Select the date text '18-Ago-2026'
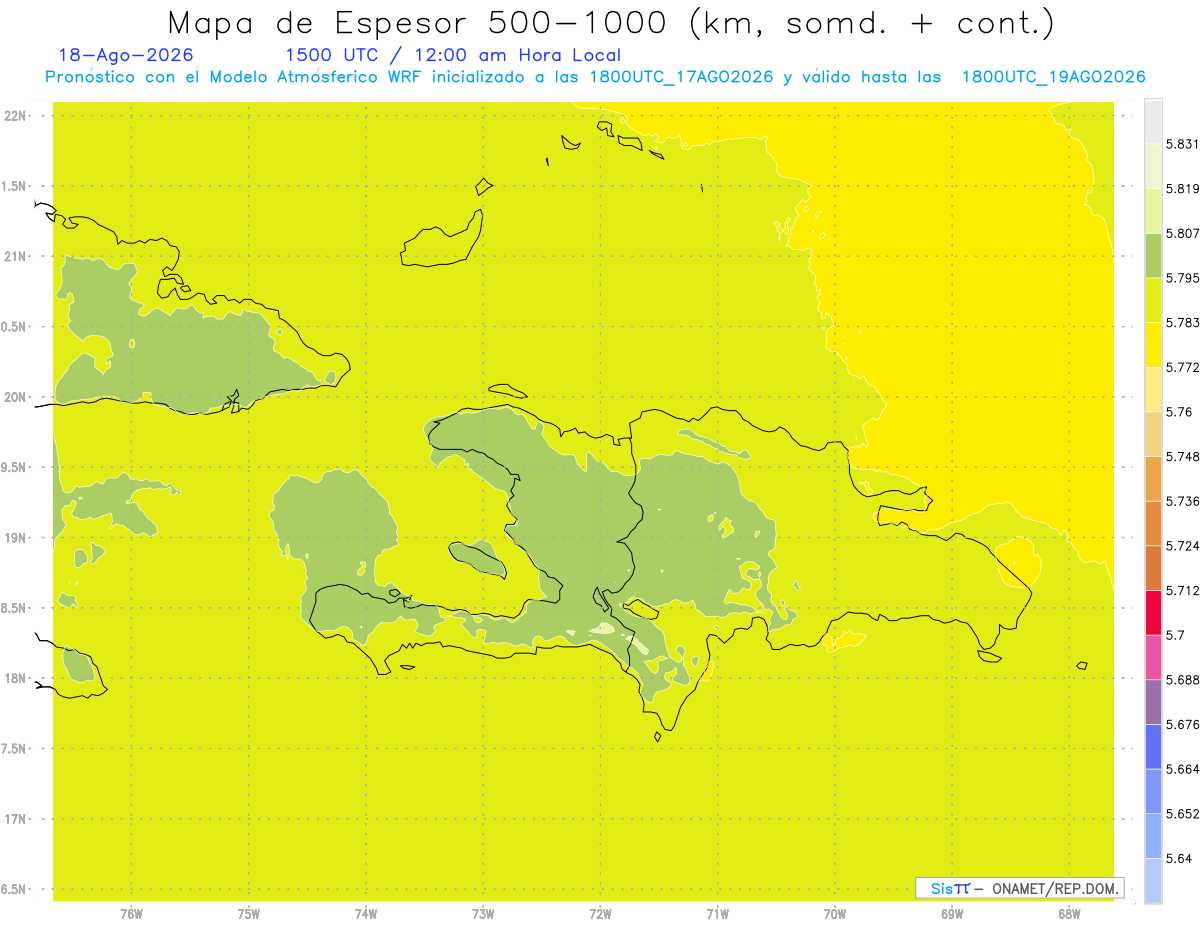 click(126, 56)
